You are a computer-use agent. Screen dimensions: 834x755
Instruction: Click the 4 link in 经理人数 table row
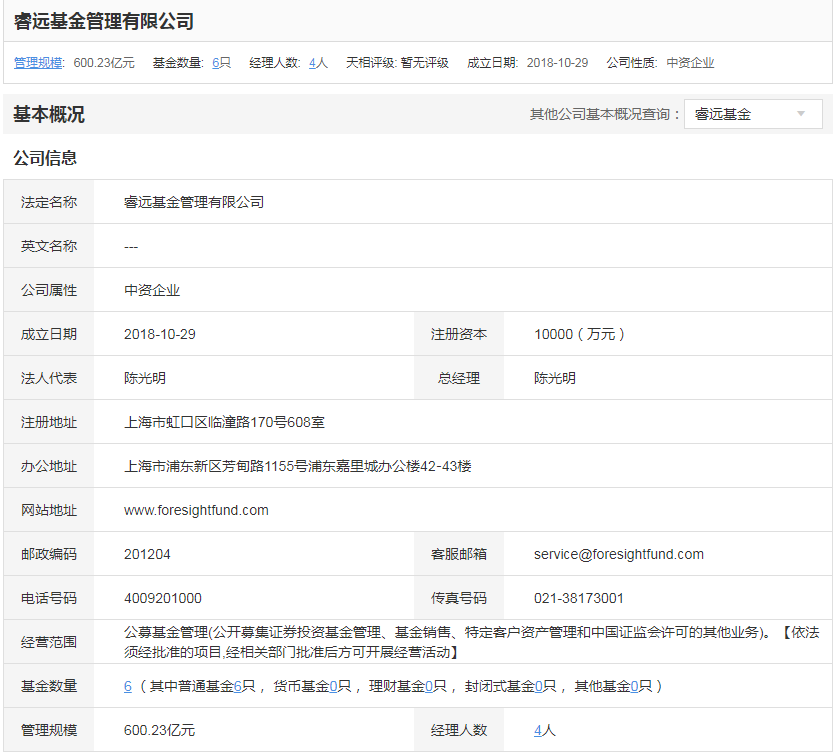click(538, 730)
